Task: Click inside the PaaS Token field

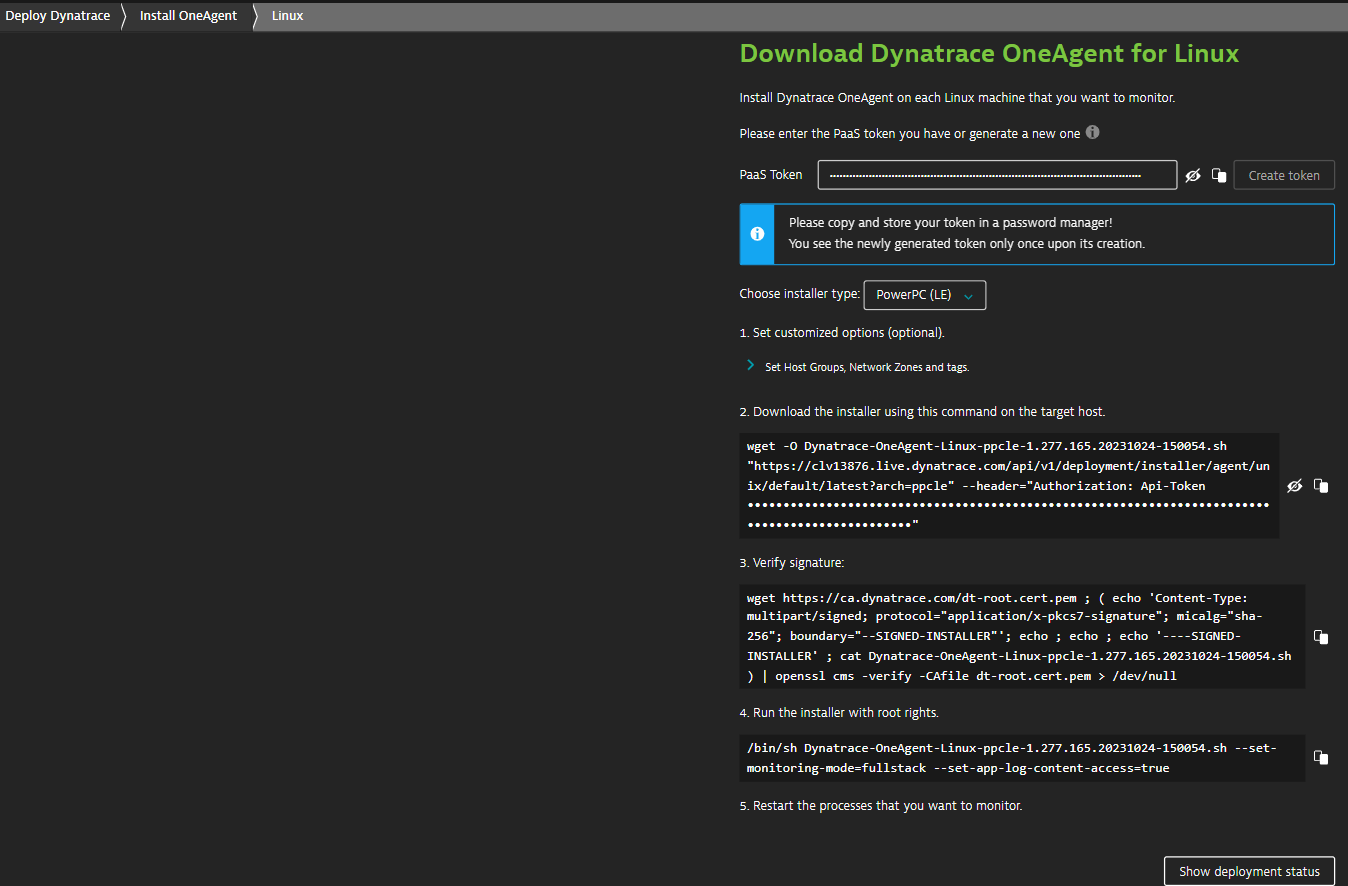Action: [x=997, y=174]
